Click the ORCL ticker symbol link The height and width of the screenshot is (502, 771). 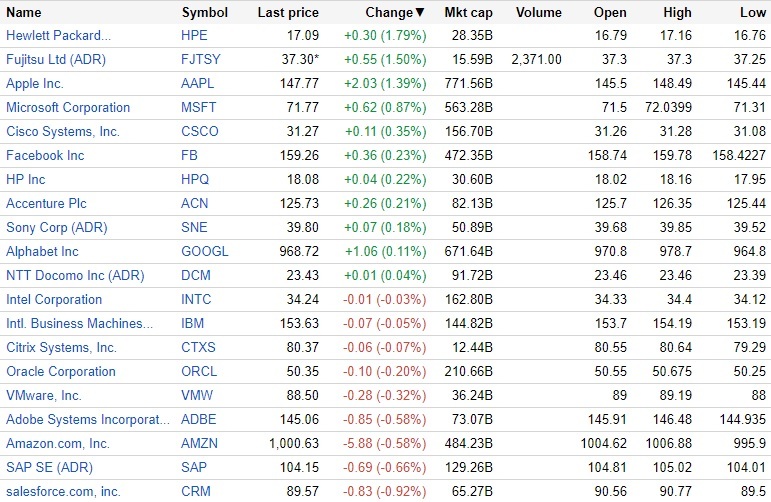(199, 372)
